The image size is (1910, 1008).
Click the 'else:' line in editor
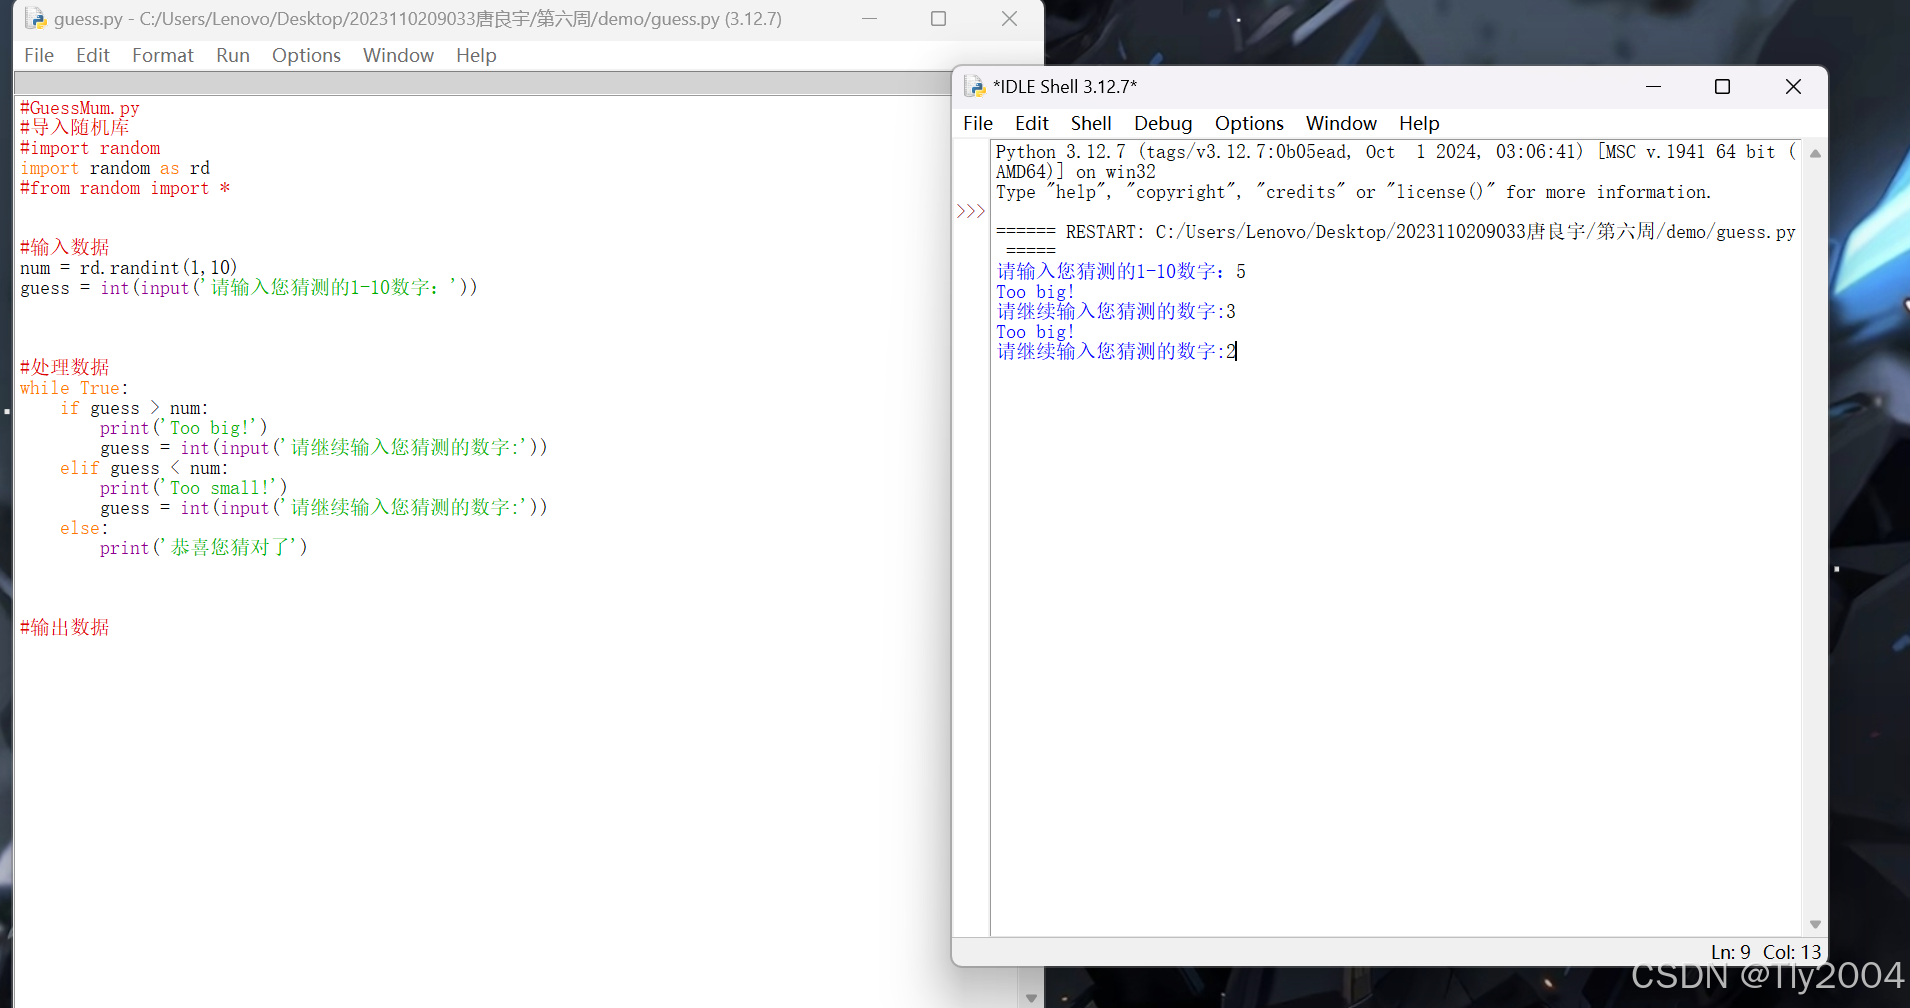tap(84, 528)
